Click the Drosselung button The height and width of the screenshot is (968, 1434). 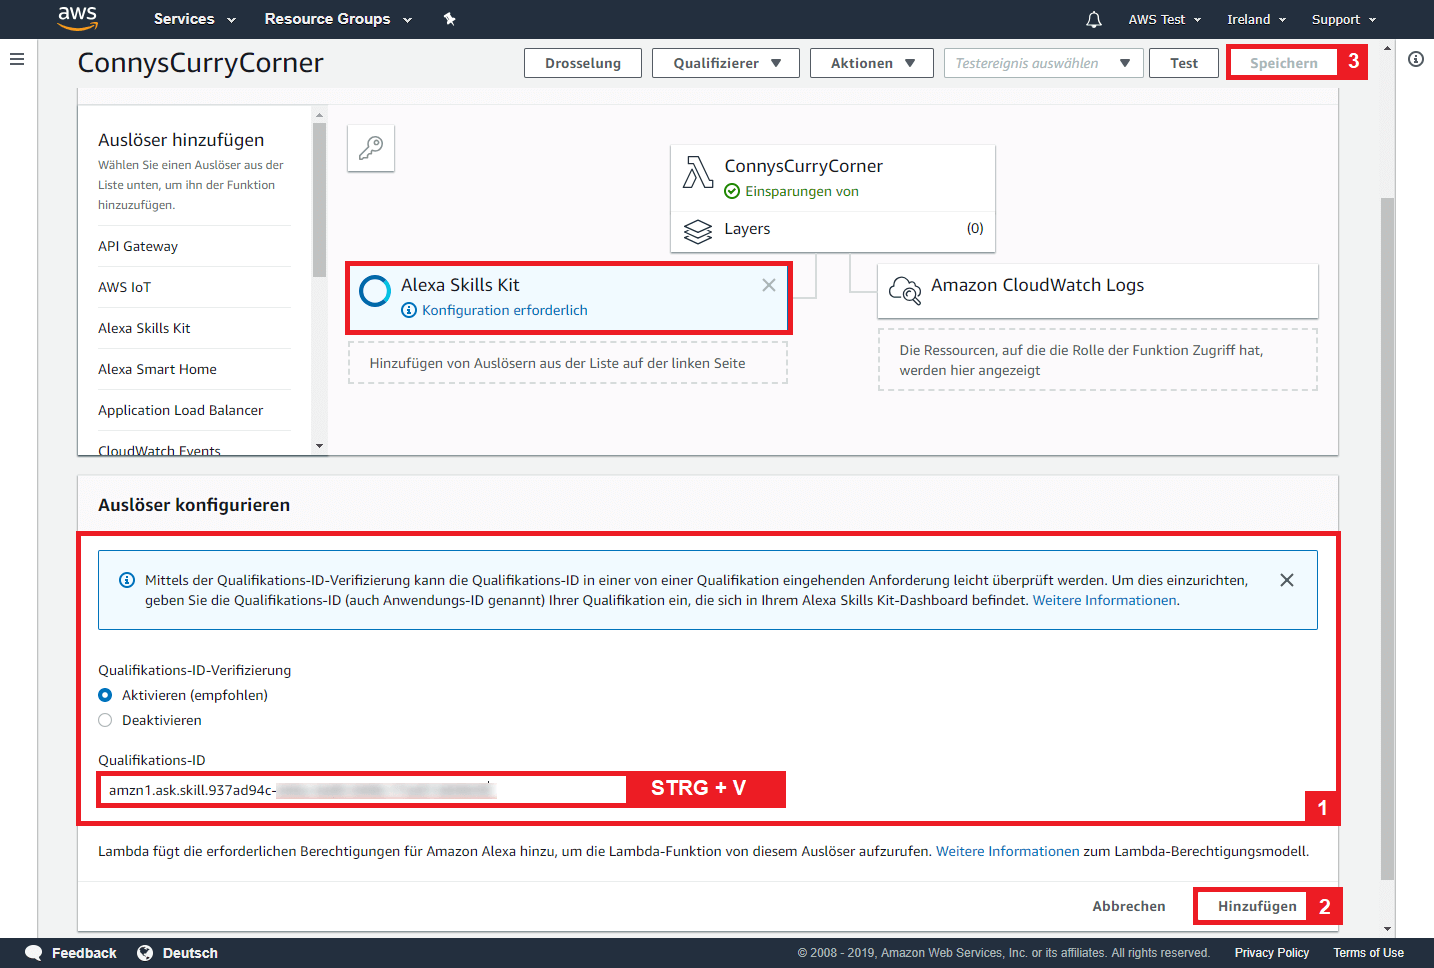[x=583, y=63]
